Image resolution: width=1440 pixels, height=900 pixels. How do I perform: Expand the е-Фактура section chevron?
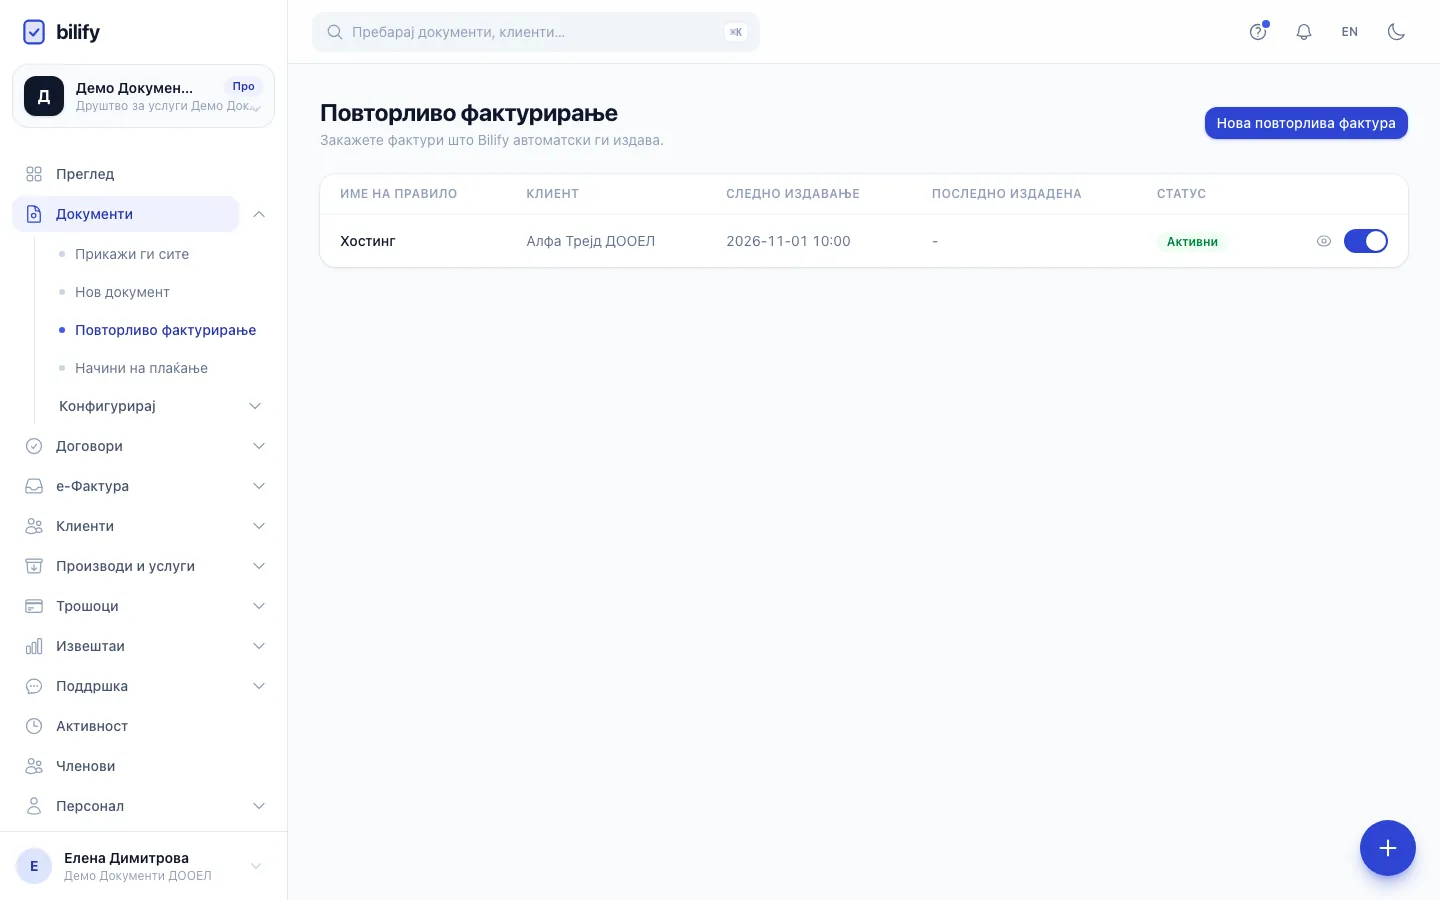(259, 486)
